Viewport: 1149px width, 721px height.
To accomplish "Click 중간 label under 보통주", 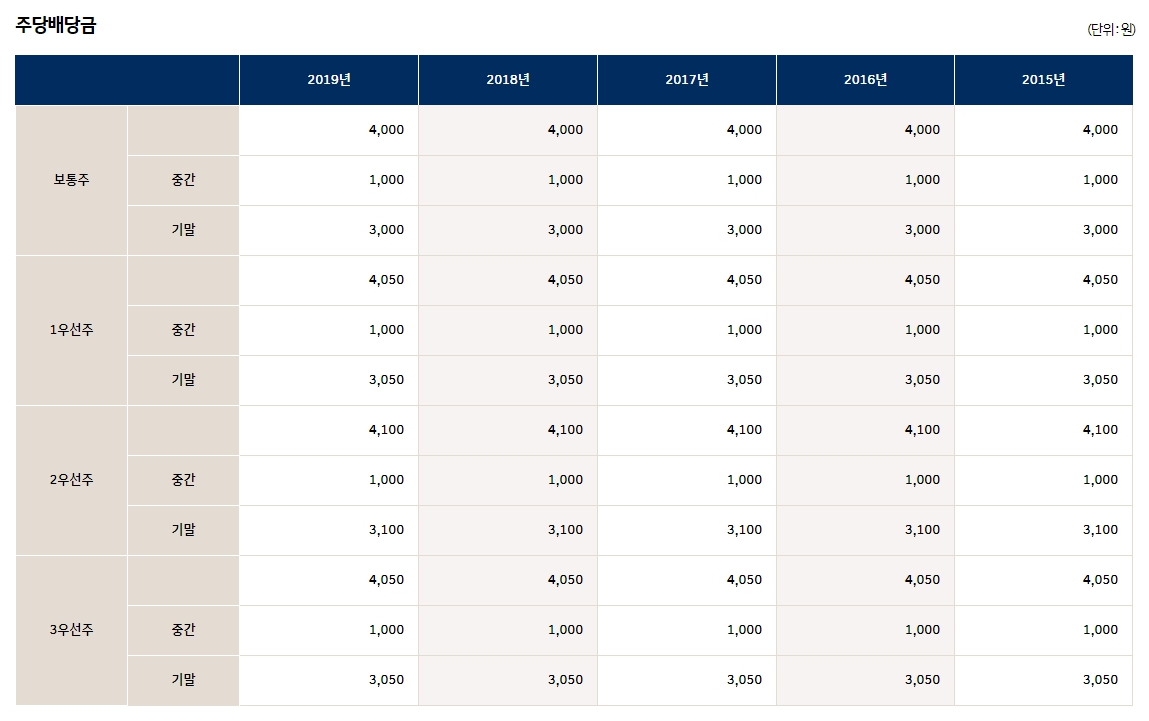I will tap(183, 180).
